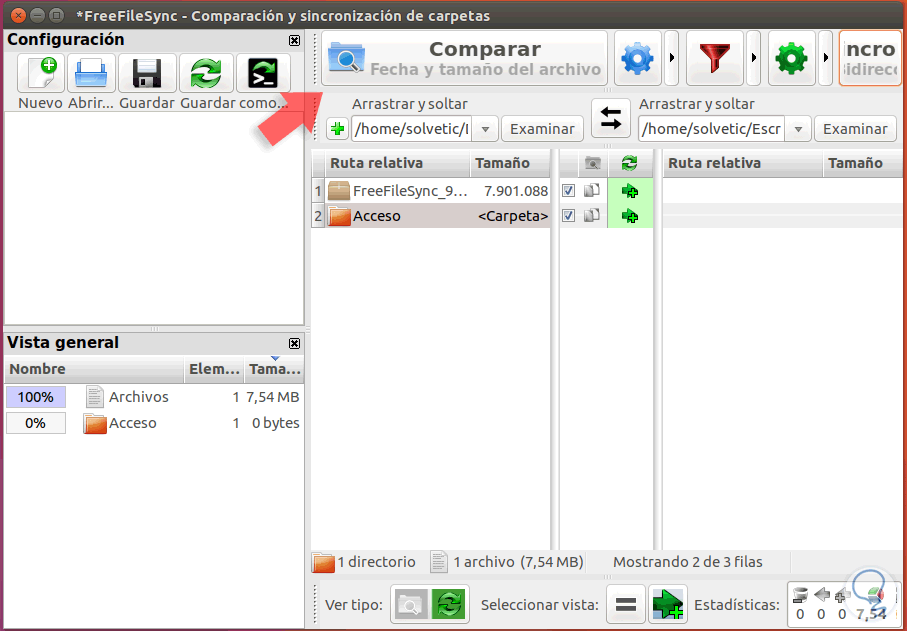Click the batch job terminal icon
This screenshot has height=631, width=907.
tap(263, 73)
